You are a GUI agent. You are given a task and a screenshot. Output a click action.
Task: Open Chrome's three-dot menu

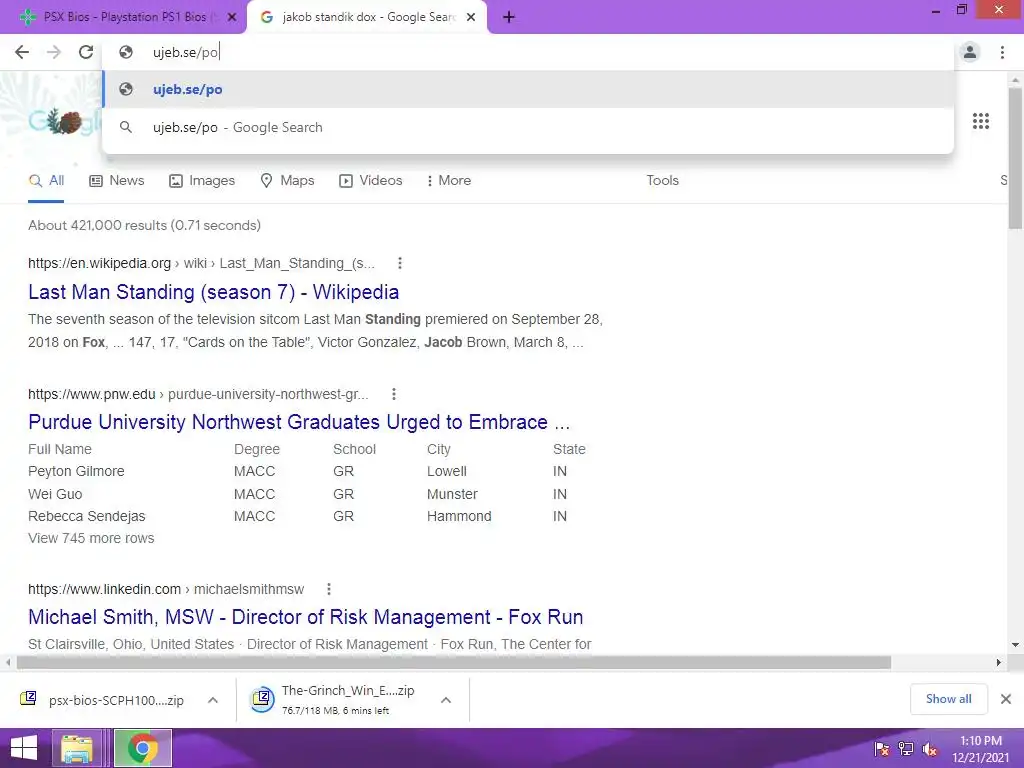click(x=1002, y=52)
